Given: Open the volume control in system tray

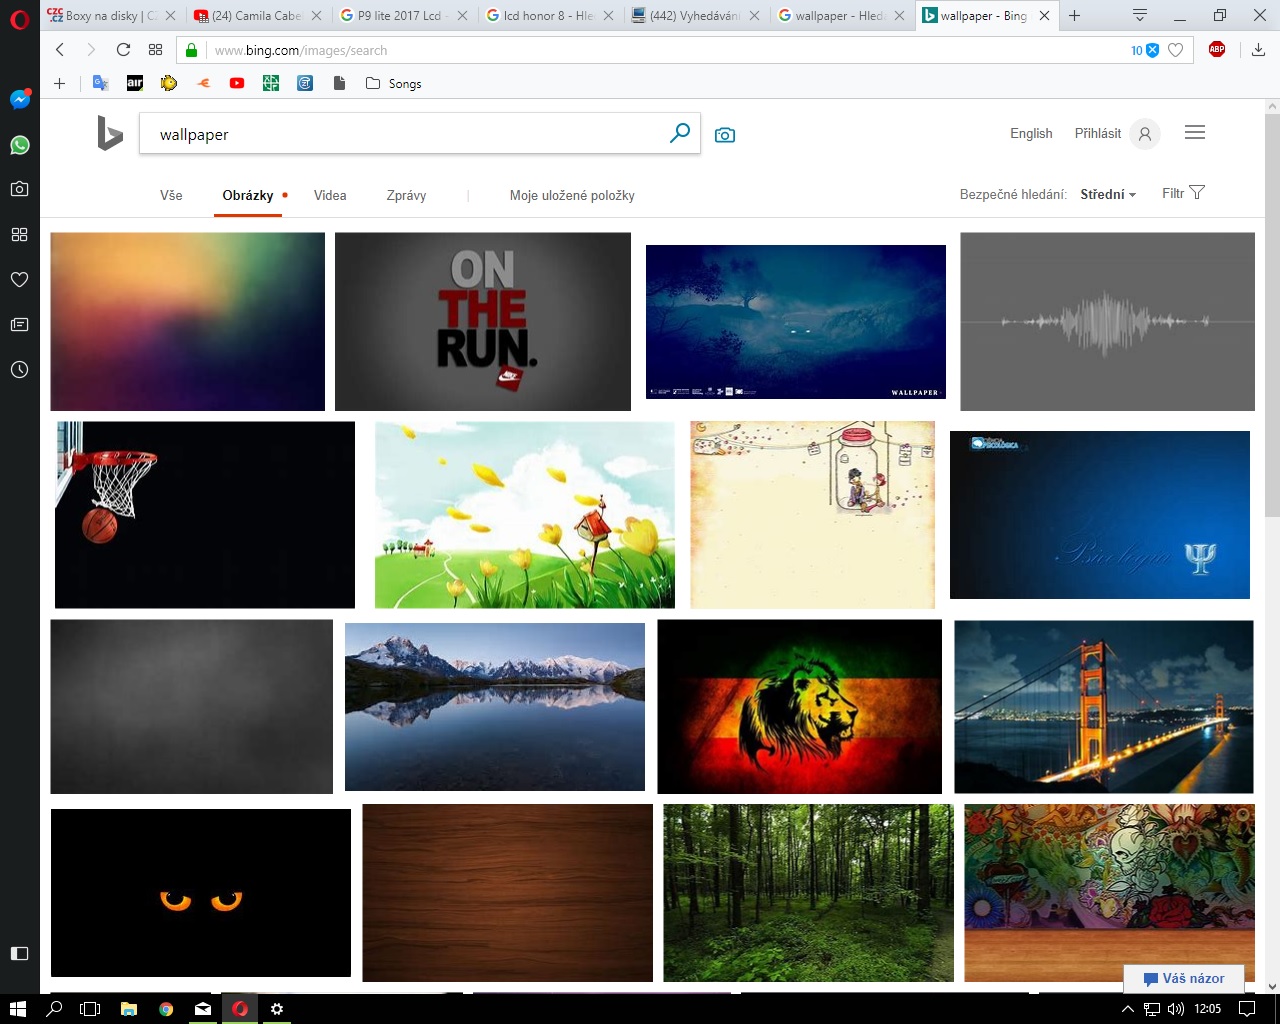Looking at the screenshot, I should point(1176,1009).
